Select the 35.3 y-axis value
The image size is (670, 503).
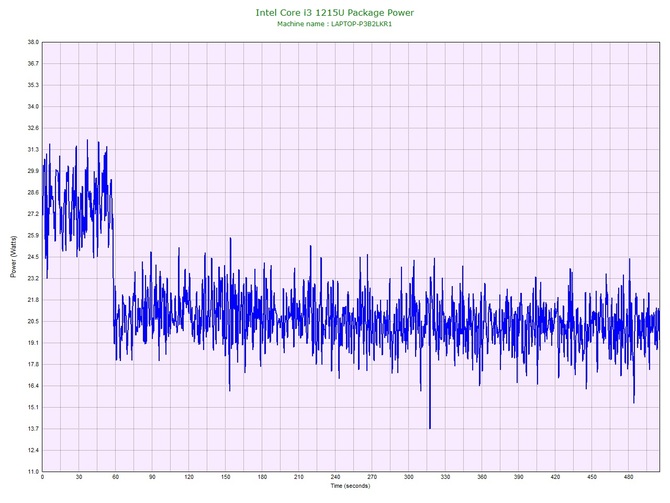point(33,85)
